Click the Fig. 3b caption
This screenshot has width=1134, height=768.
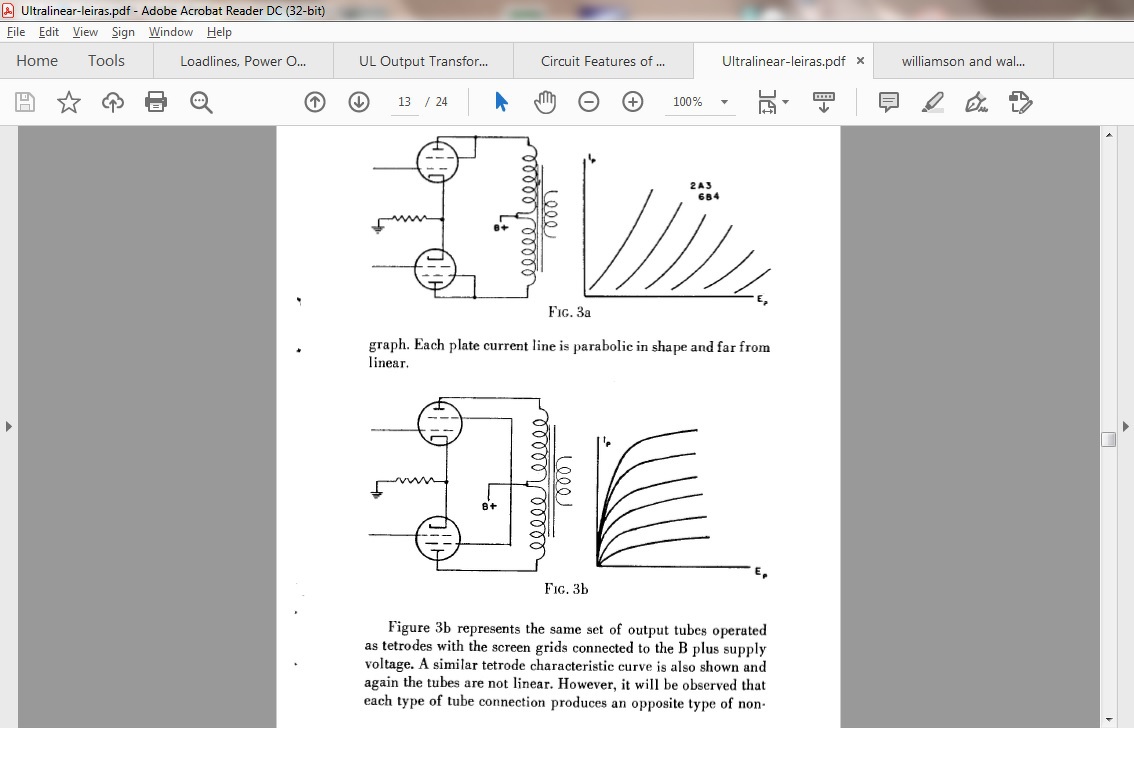pyautogui.click(x=566, y=589)
